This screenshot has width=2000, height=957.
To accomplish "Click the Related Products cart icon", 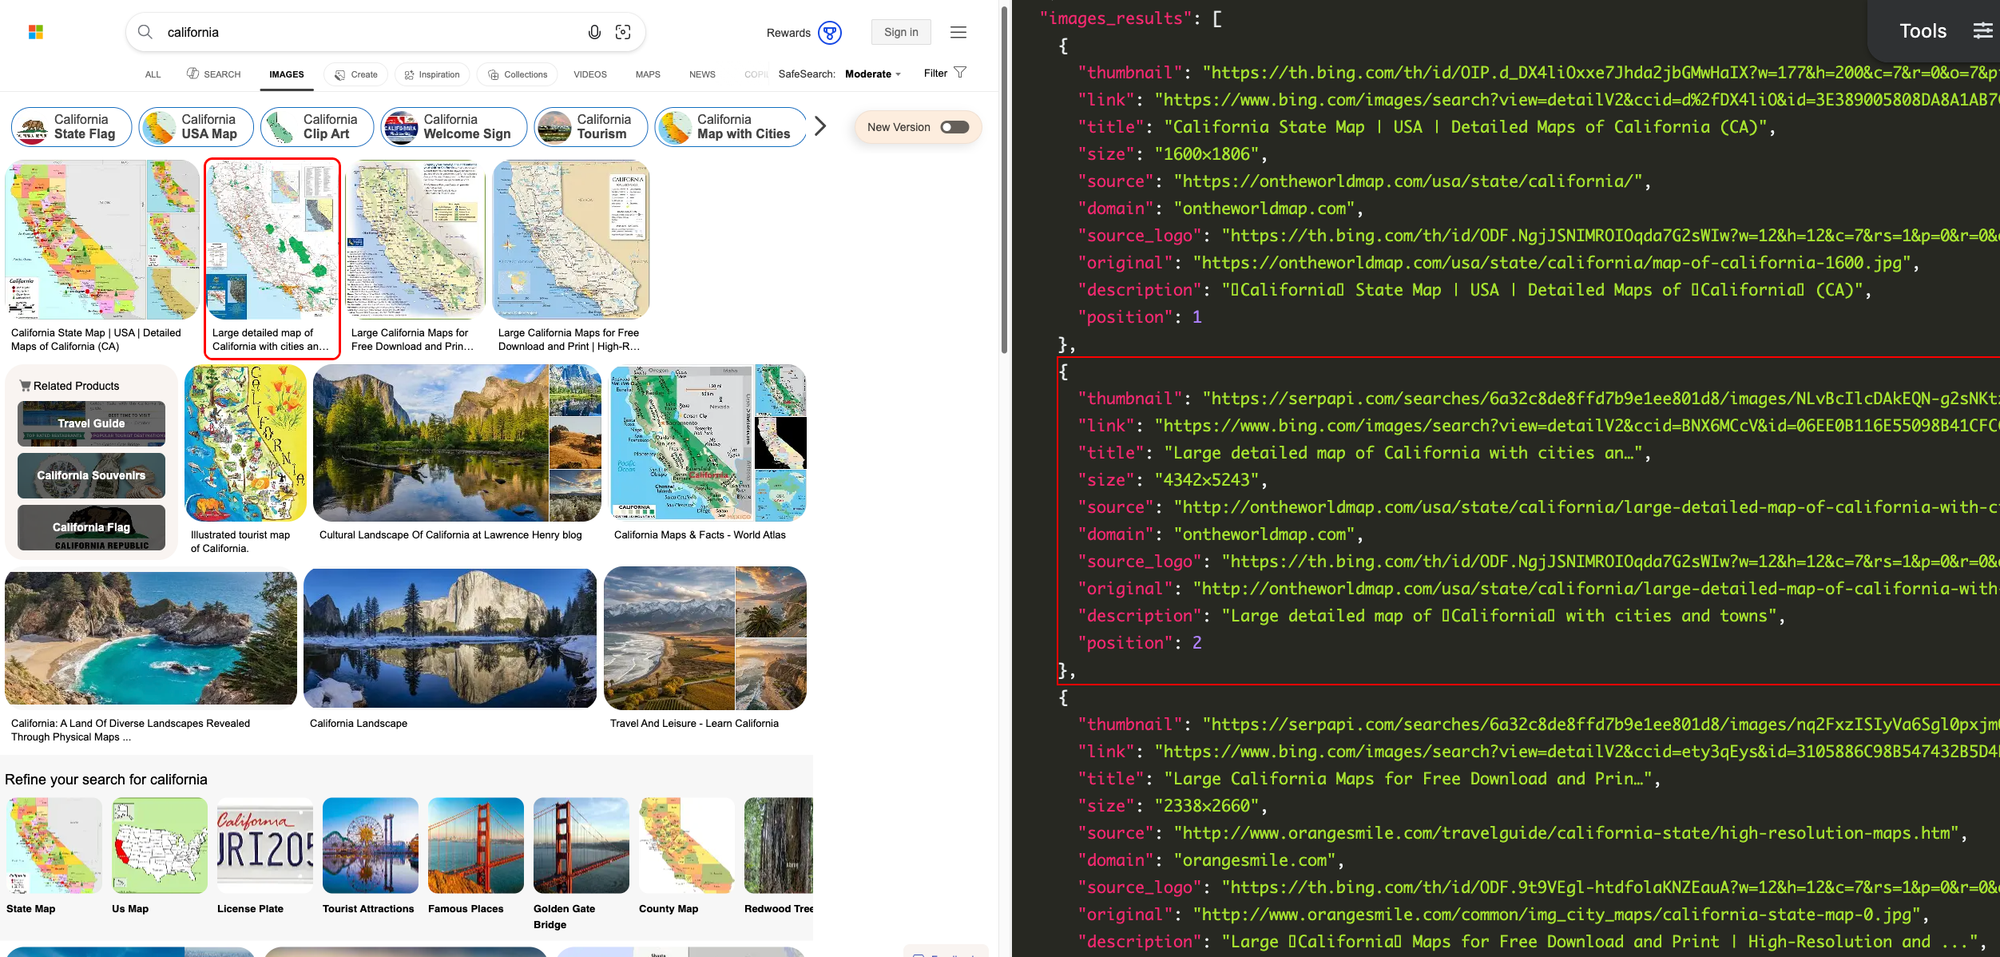I will tap(25, 385).
